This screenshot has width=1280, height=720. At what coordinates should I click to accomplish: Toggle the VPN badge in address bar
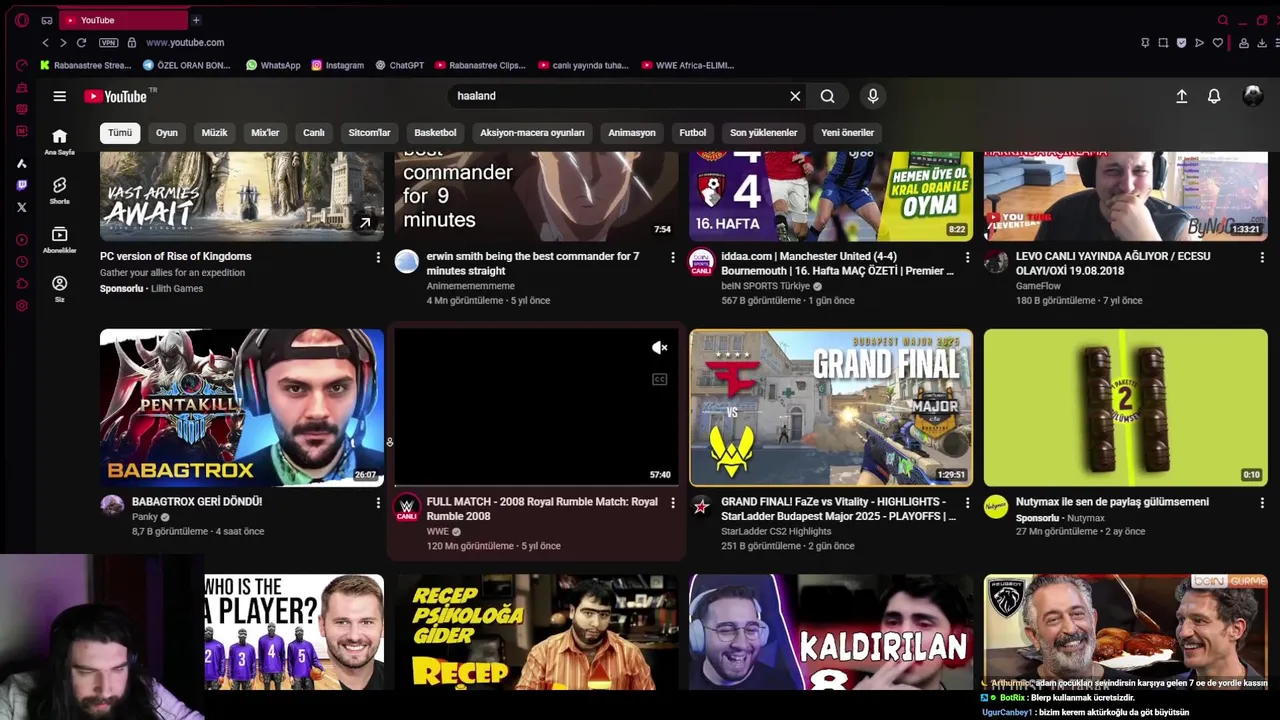tap(109, 43)
